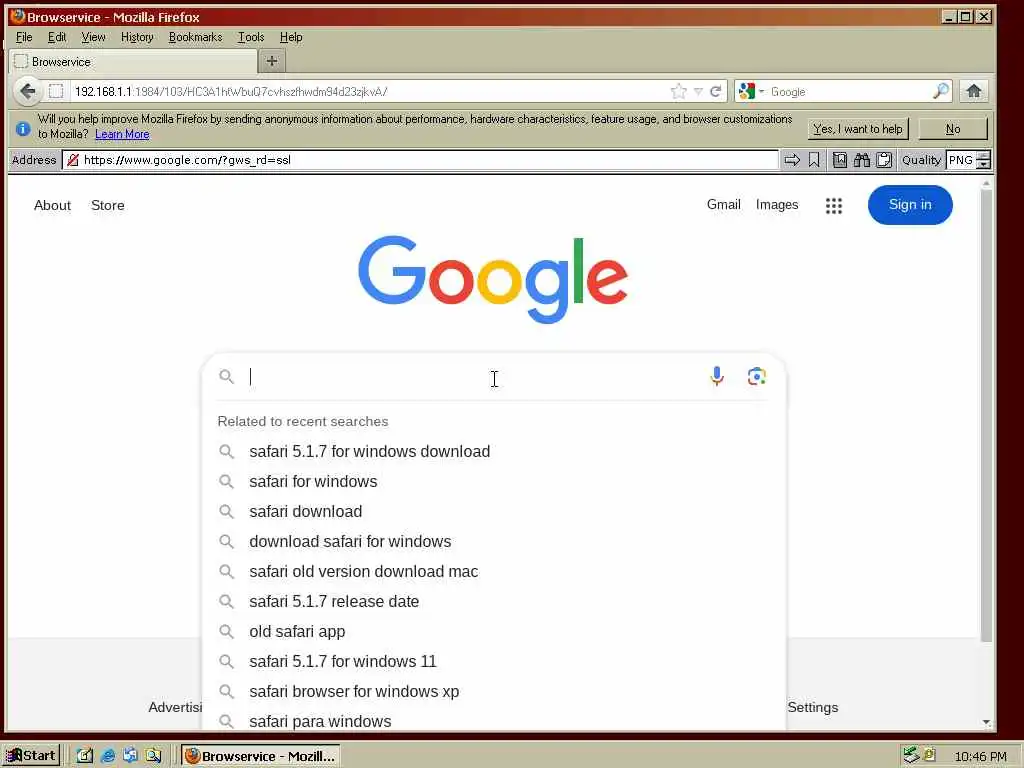Bookmark page with star icon in URL bar
This screenshot has height=768, width=1024.
pos(679,91)
